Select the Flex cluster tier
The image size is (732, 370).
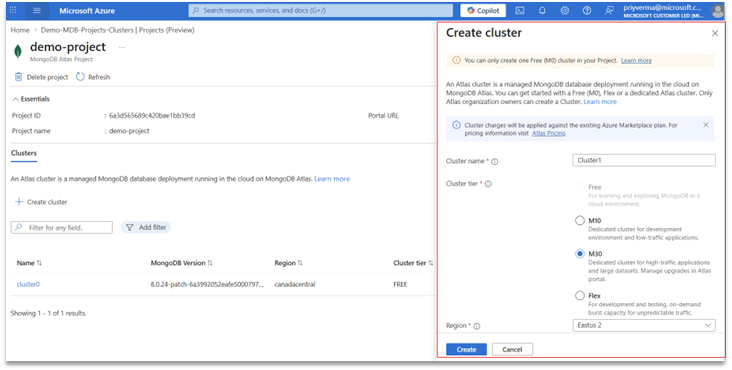[x=579, y=295]
